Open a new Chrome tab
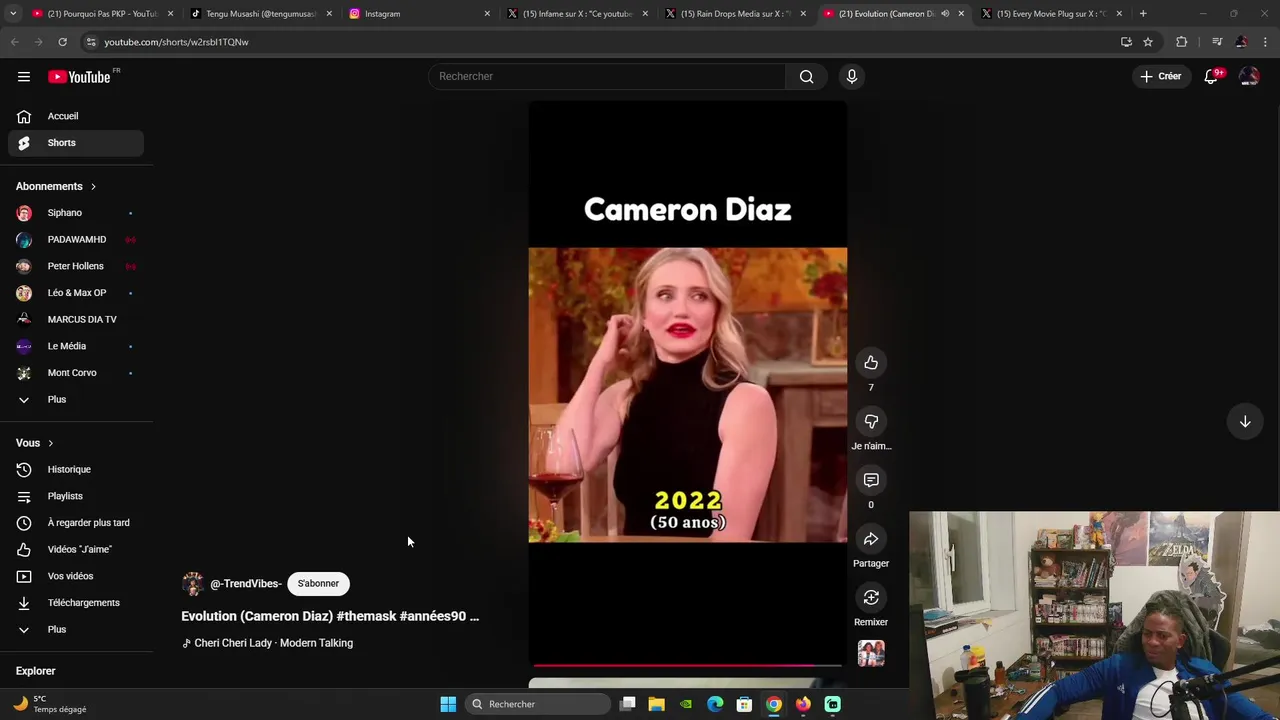 coord(1143,14)
